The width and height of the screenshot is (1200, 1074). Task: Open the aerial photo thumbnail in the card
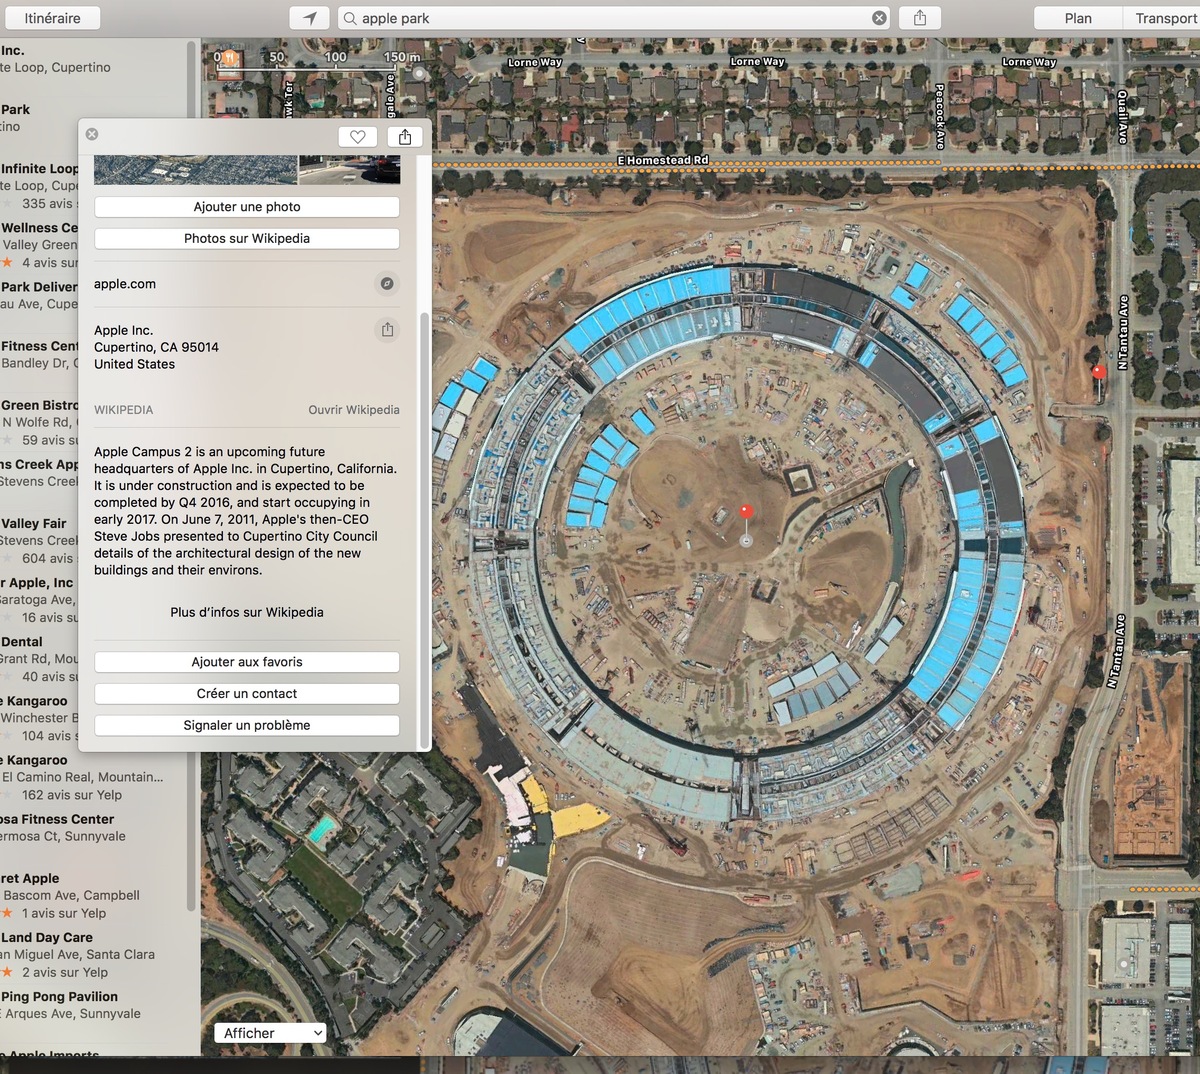pos(196,170)
